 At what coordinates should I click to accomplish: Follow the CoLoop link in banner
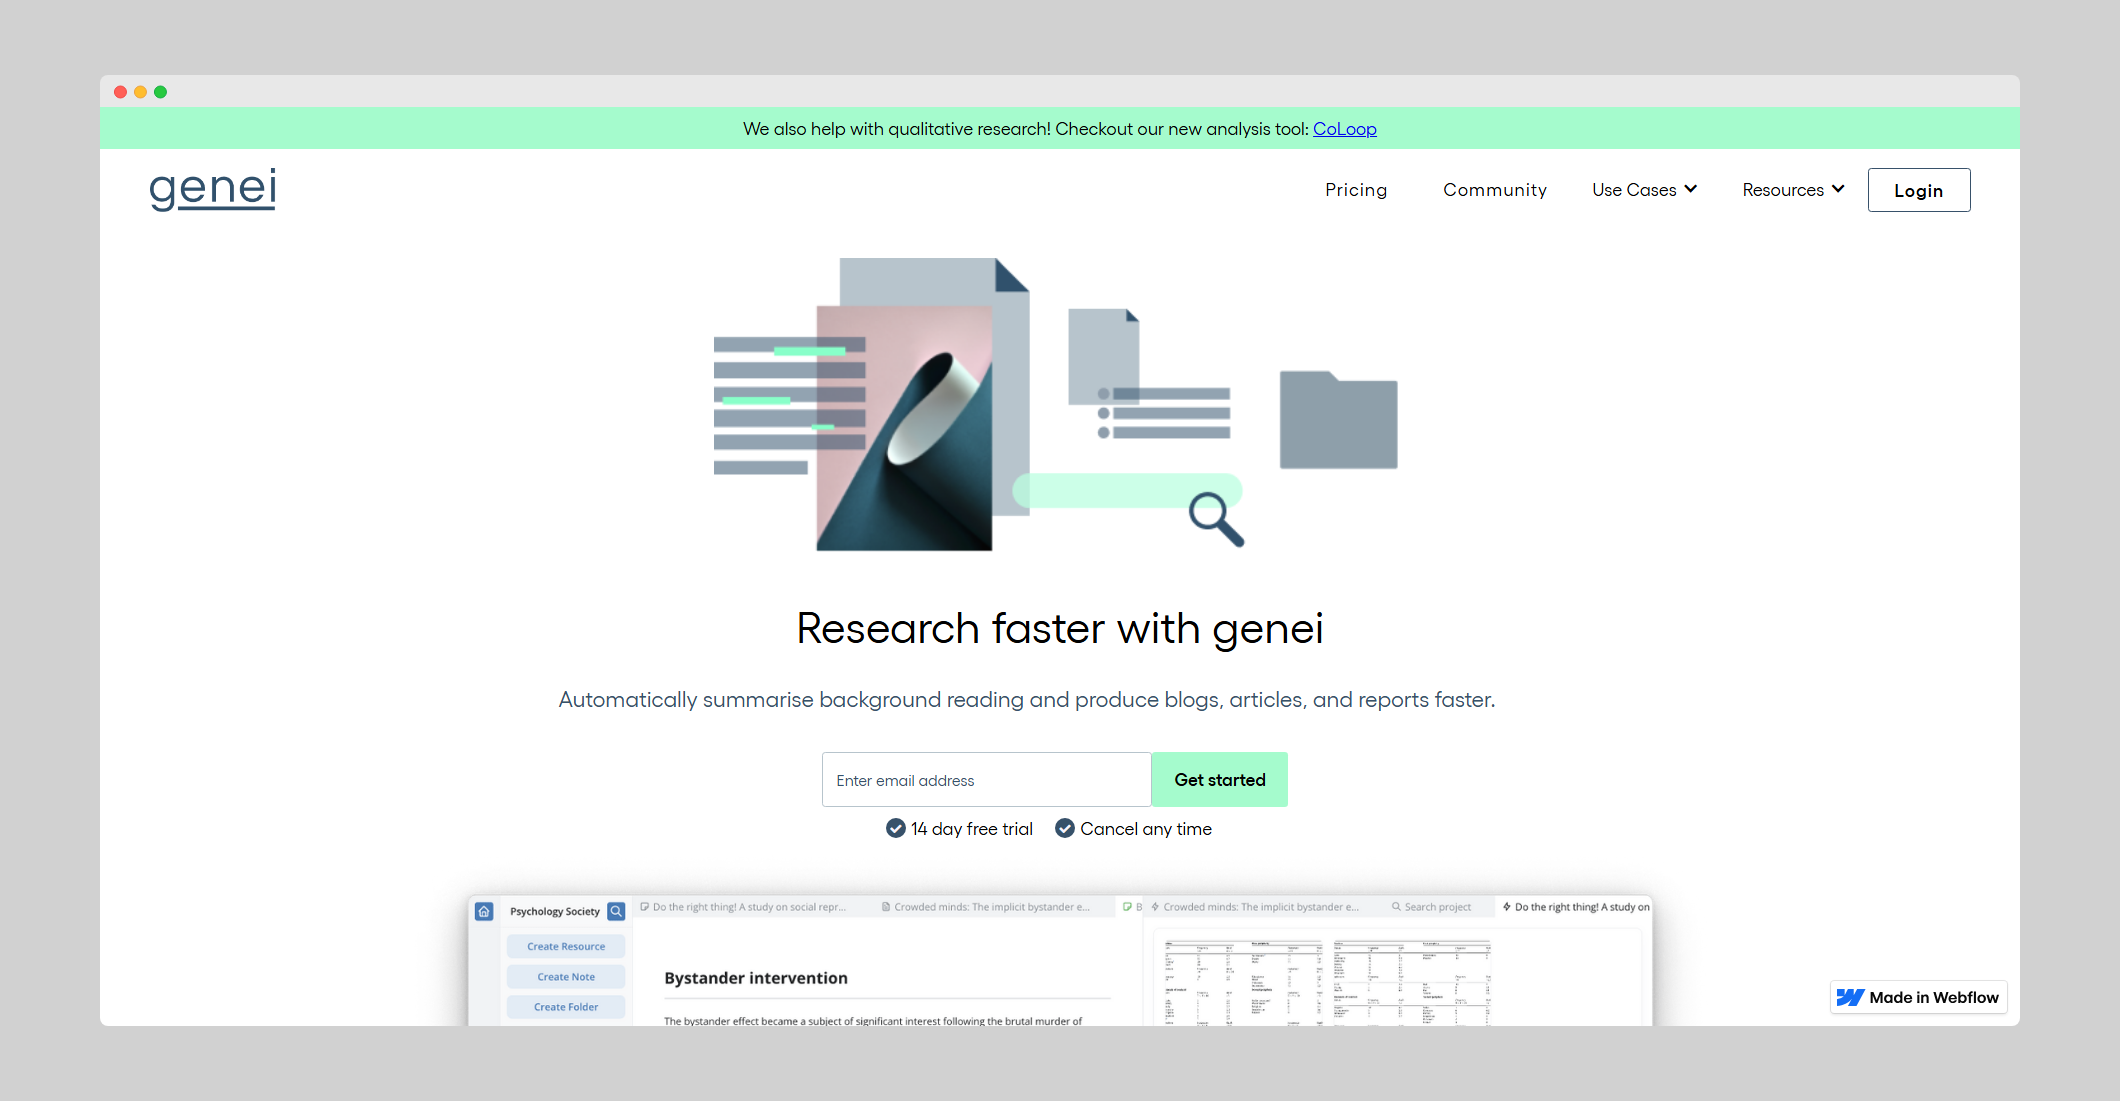tap(1344, 129)
